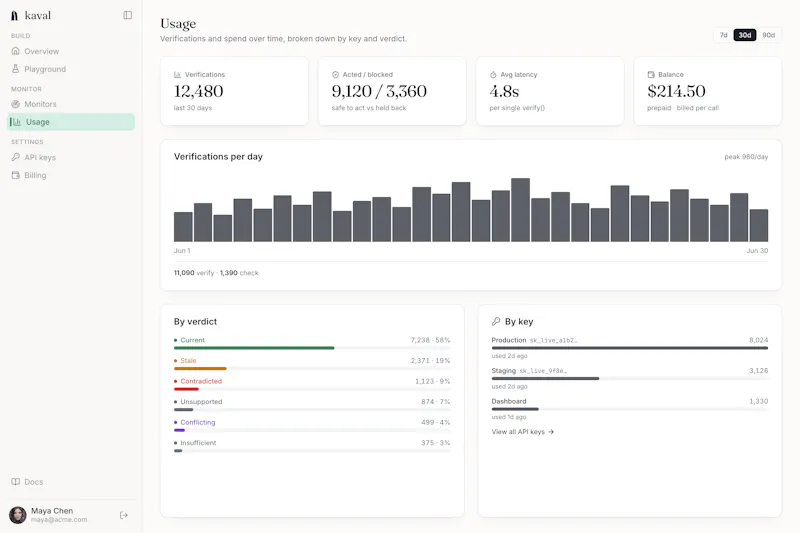The height and width of the screenshot is (533, 800).
Task: Select the 30d time range
Action: 745,35
